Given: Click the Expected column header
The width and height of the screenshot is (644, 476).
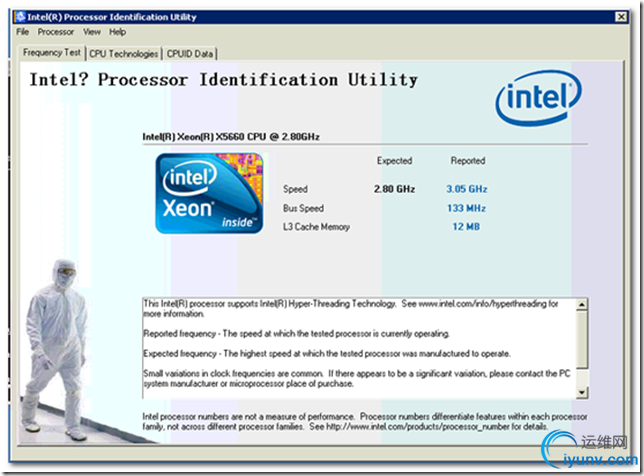Looking at the screenshot, I should (x=394, y=161).
